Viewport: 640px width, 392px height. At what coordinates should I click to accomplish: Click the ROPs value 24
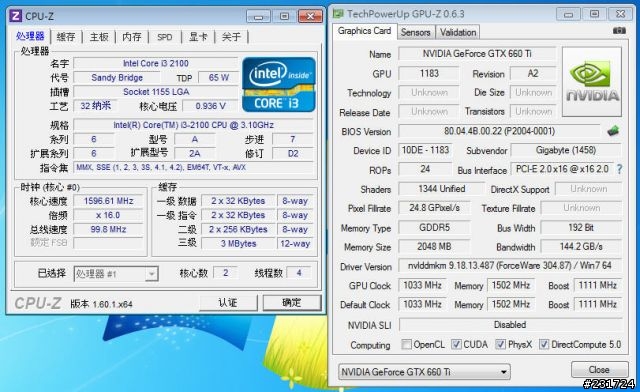pos(425,169)
